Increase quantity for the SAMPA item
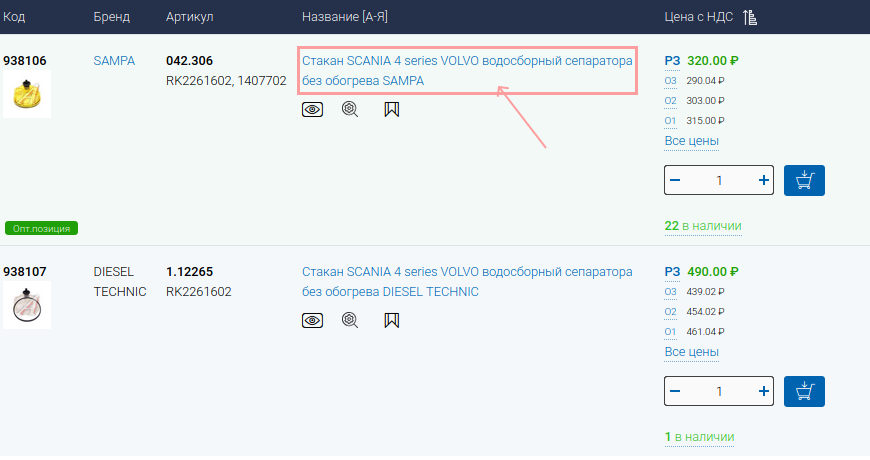This screenshot has height=460, width=870. (x=763, y=180)
